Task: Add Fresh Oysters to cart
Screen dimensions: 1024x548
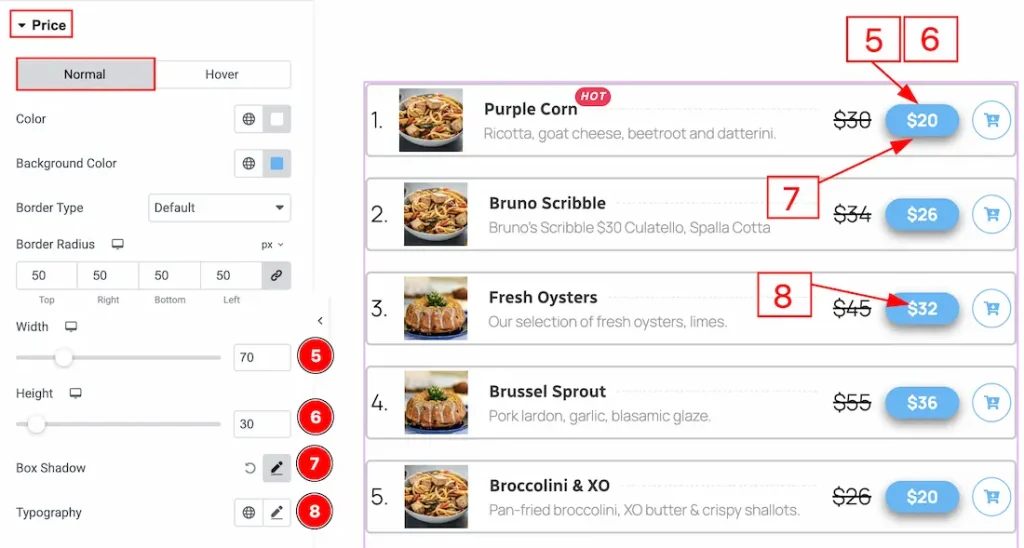Action: point(991,308)
